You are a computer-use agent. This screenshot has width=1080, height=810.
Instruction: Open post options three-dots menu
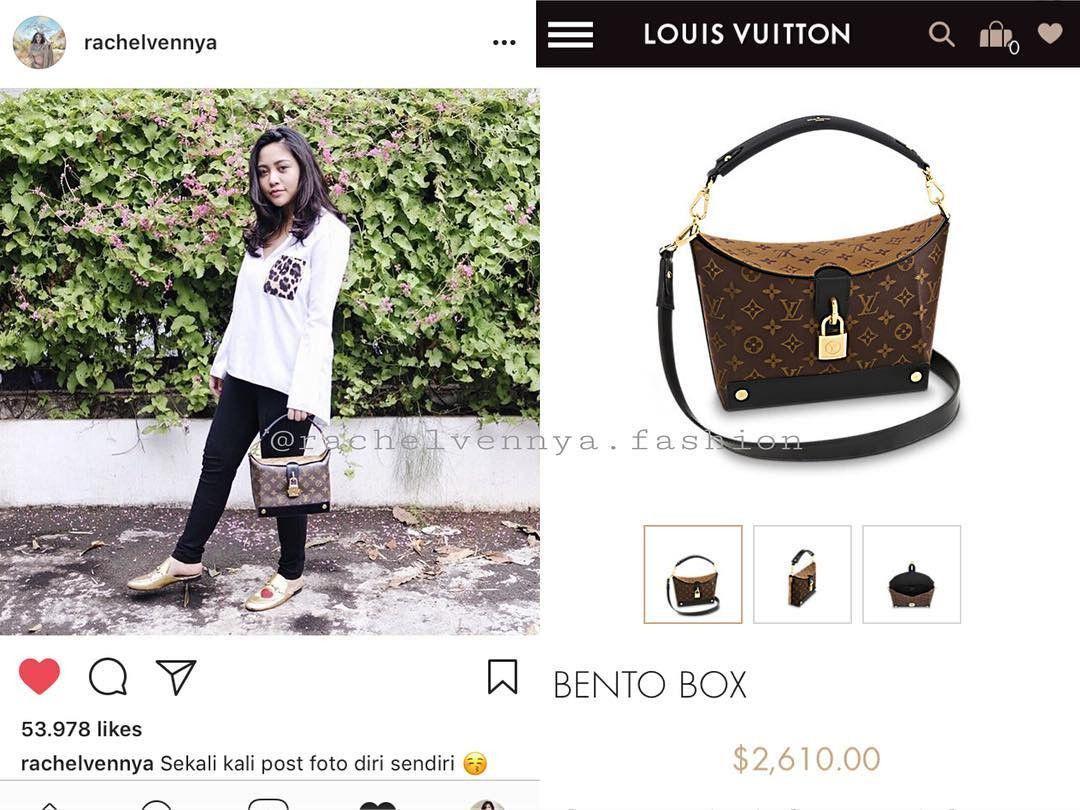point(504,43)
